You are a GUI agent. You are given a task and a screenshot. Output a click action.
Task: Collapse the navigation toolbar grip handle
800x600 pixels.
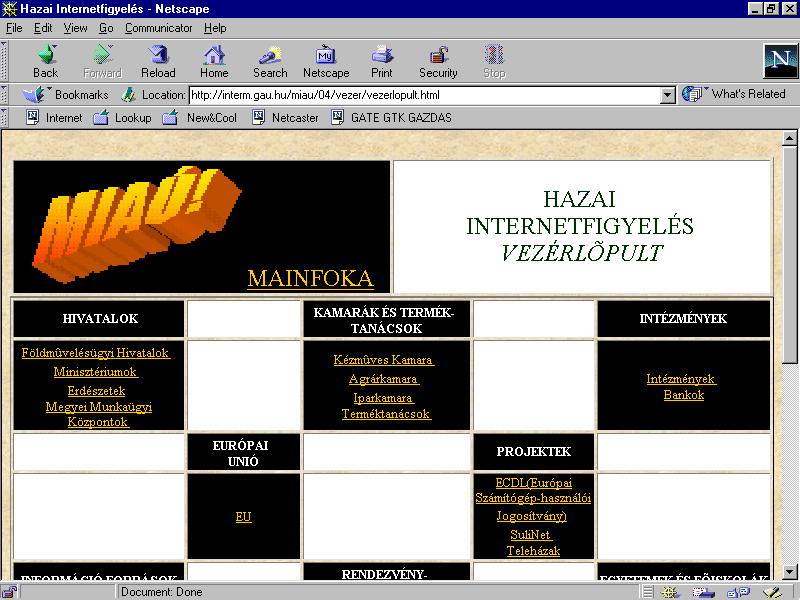coord(6,61)
